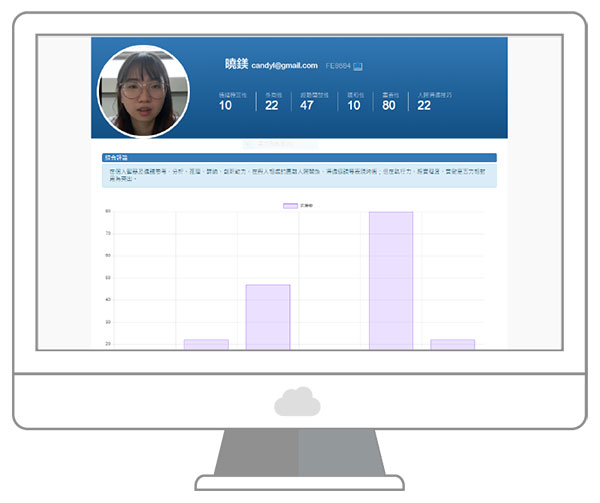Click the cloud logo on the monitor
The height and width of the screenshot is (503, 600).
tap(297, 402)
